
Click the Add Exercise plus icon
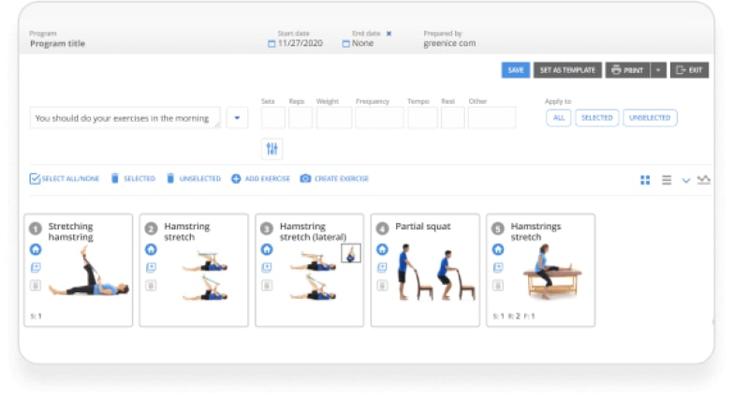click(x=236, y=179)
